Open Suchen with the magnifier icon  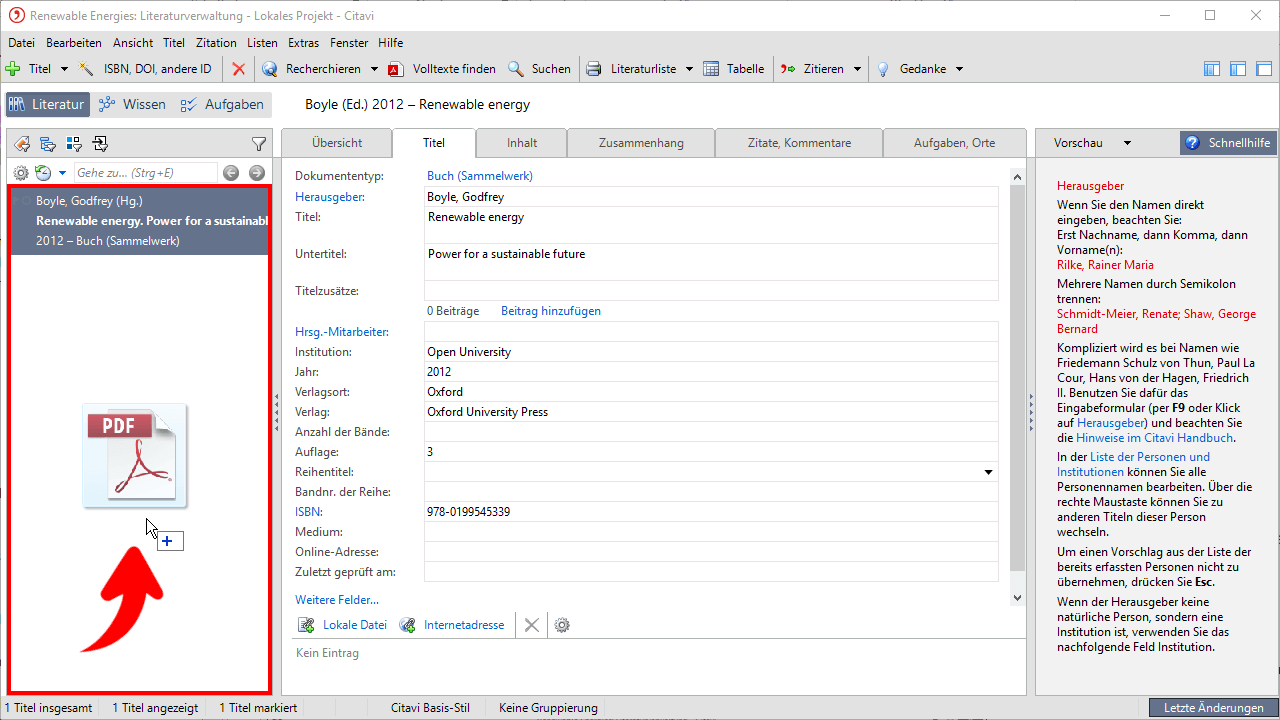pos(516,69)
